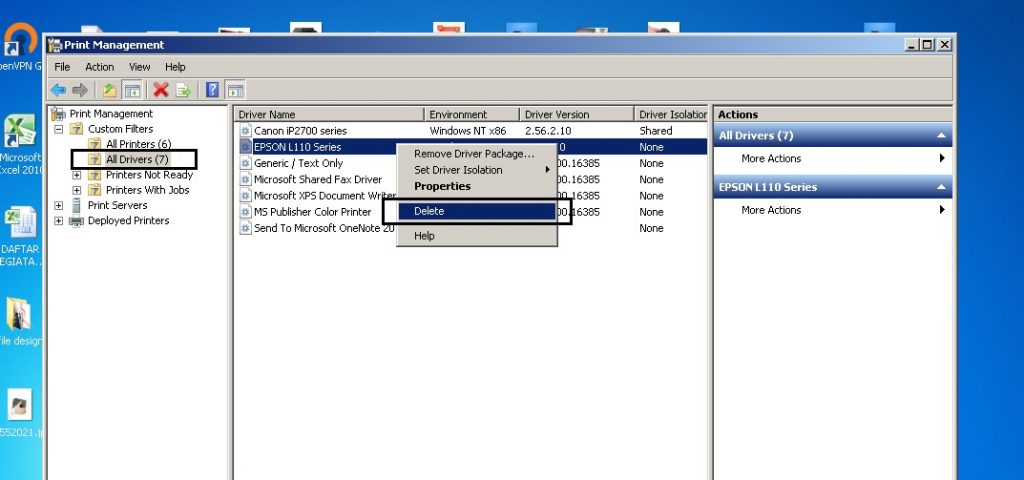Select the Deployed Printers tree item

click(128, 221)
